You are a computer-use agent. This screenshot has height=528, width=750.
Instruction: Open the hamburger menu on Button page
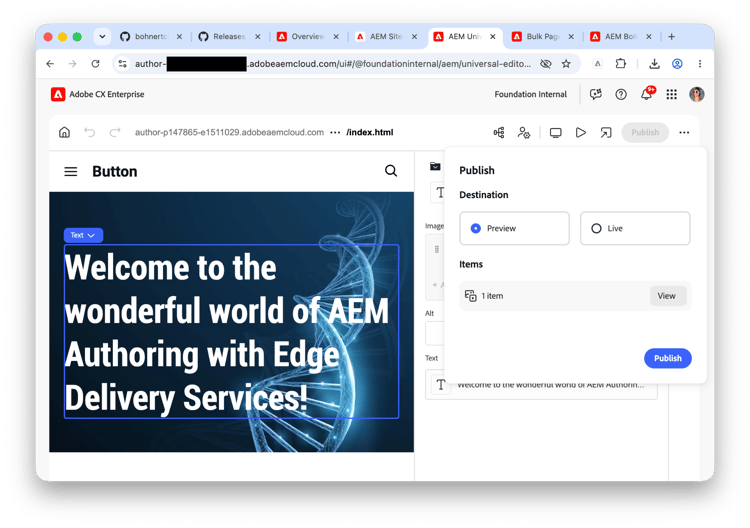[x=71, y=171]
